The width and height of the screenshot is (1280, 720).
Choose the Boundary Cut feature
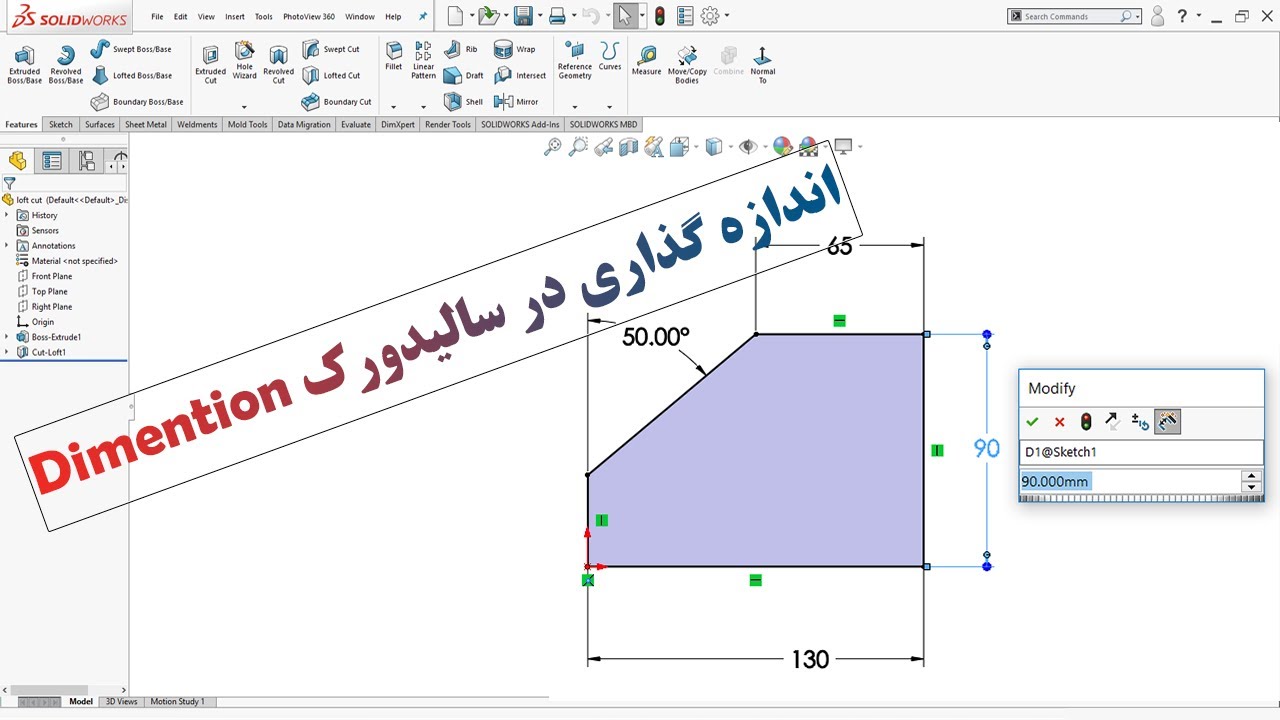point(337,101)
